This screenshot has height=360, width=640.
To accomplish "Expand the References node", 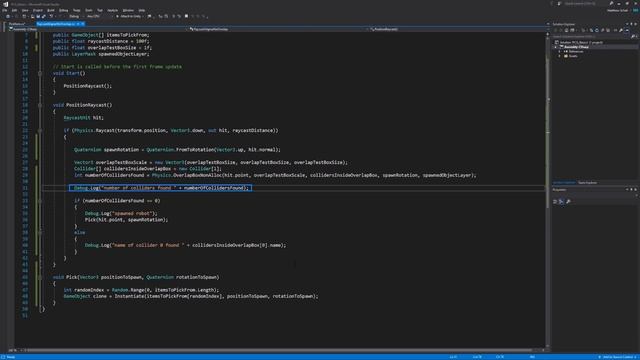I will (559, 51).
